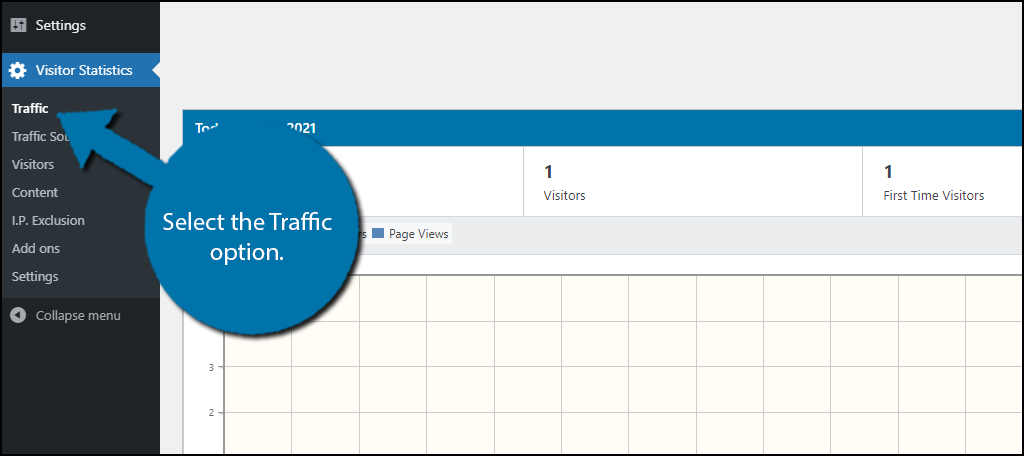Click the Page Views legend color box
The image size is (1024, 456).
click(377, 233)
